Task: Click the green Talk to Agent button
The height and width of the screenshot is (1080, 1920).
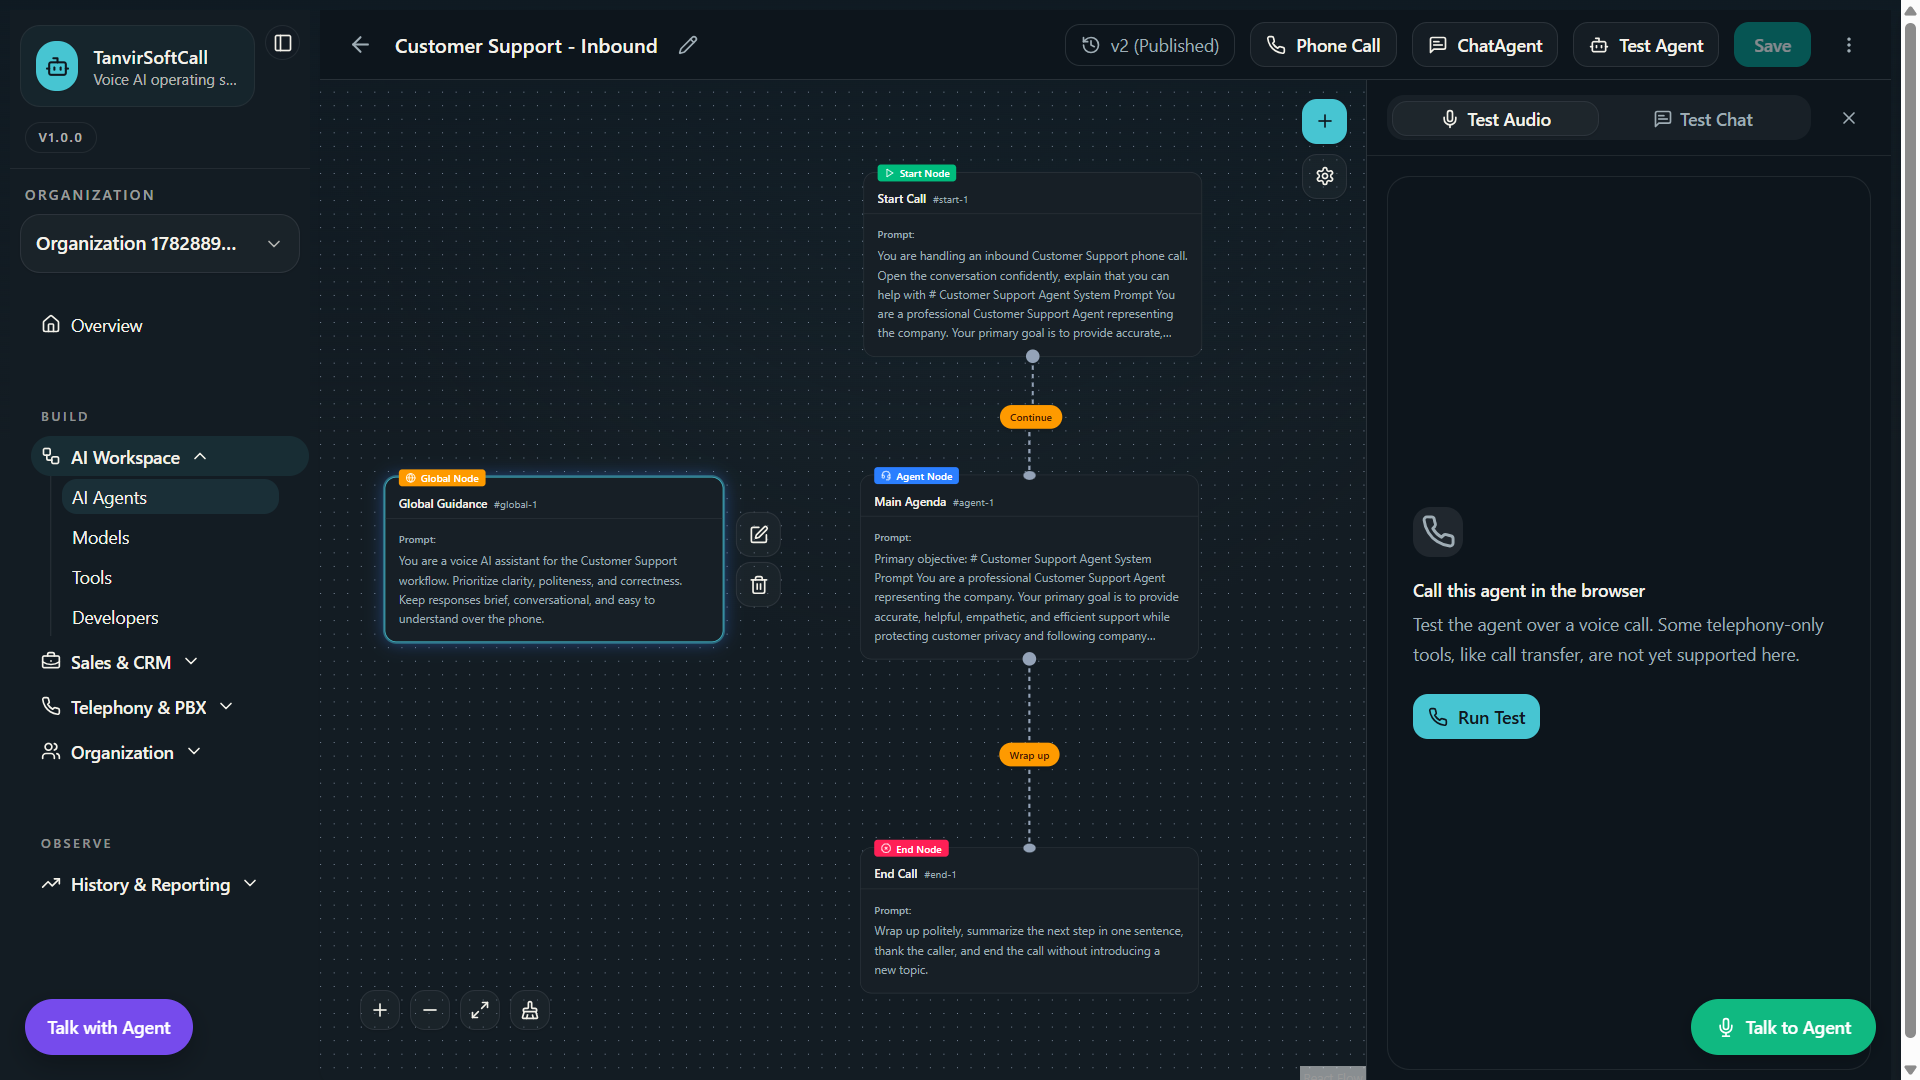Action: [x=1783, y=1027]
